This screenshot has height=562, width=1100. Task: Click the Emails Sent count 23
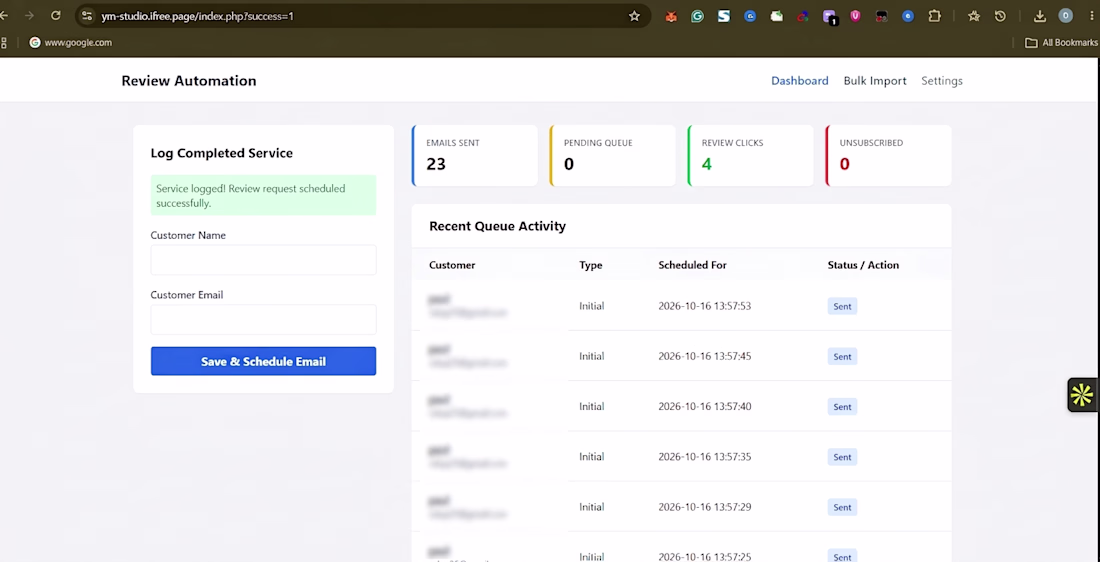point(436,164)
